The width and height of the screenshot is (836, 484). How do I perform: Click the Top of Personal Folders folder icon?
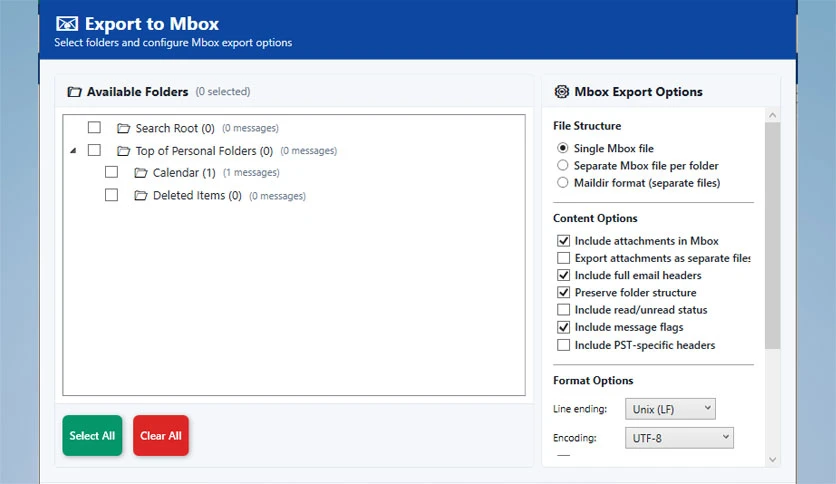124,151
